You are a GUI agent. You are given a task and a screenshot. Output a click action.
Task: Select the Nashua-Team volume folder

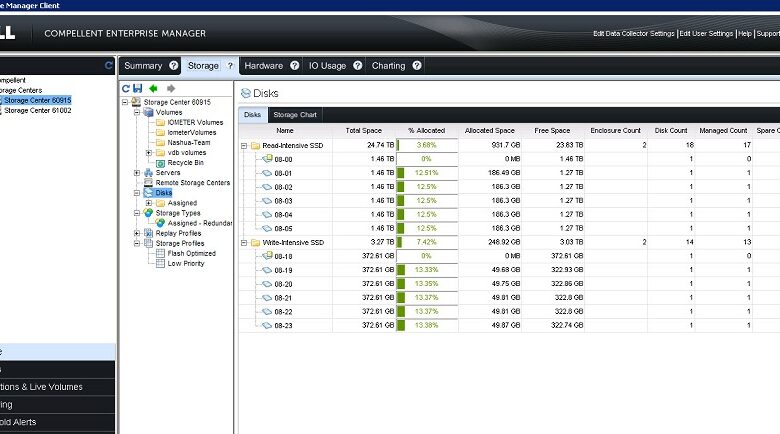click(x=189, y=142)
